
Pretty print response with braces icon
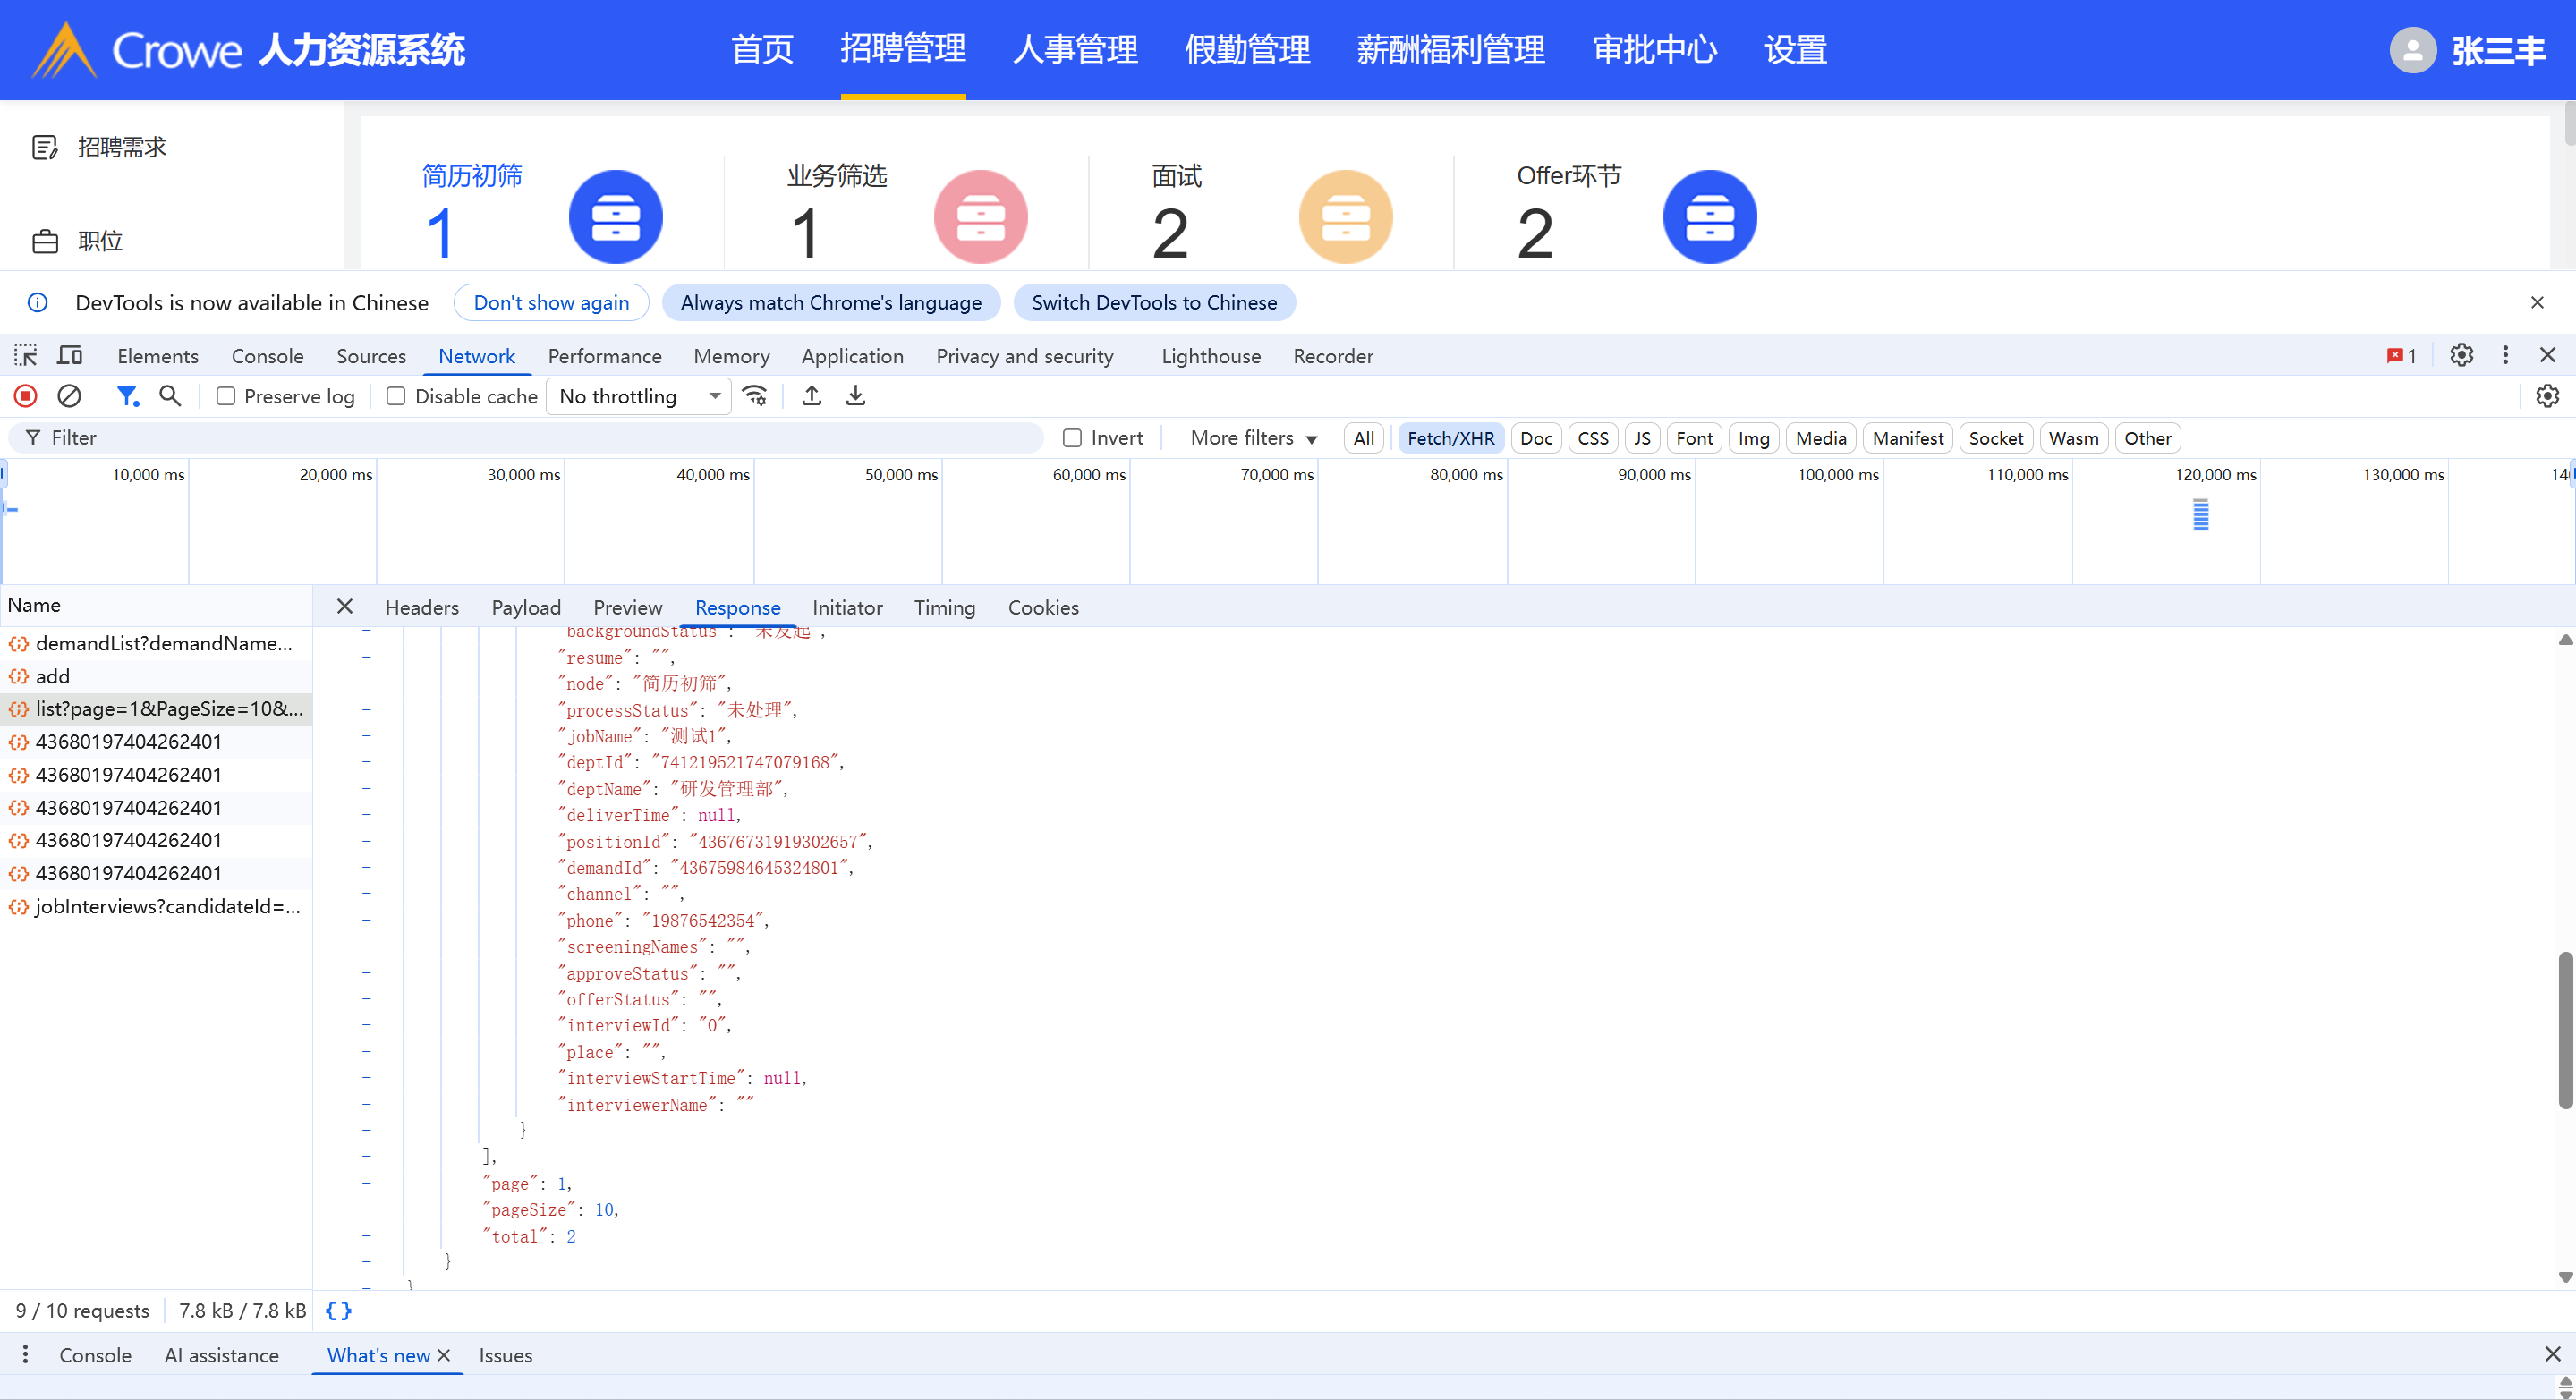point(338,1310)
